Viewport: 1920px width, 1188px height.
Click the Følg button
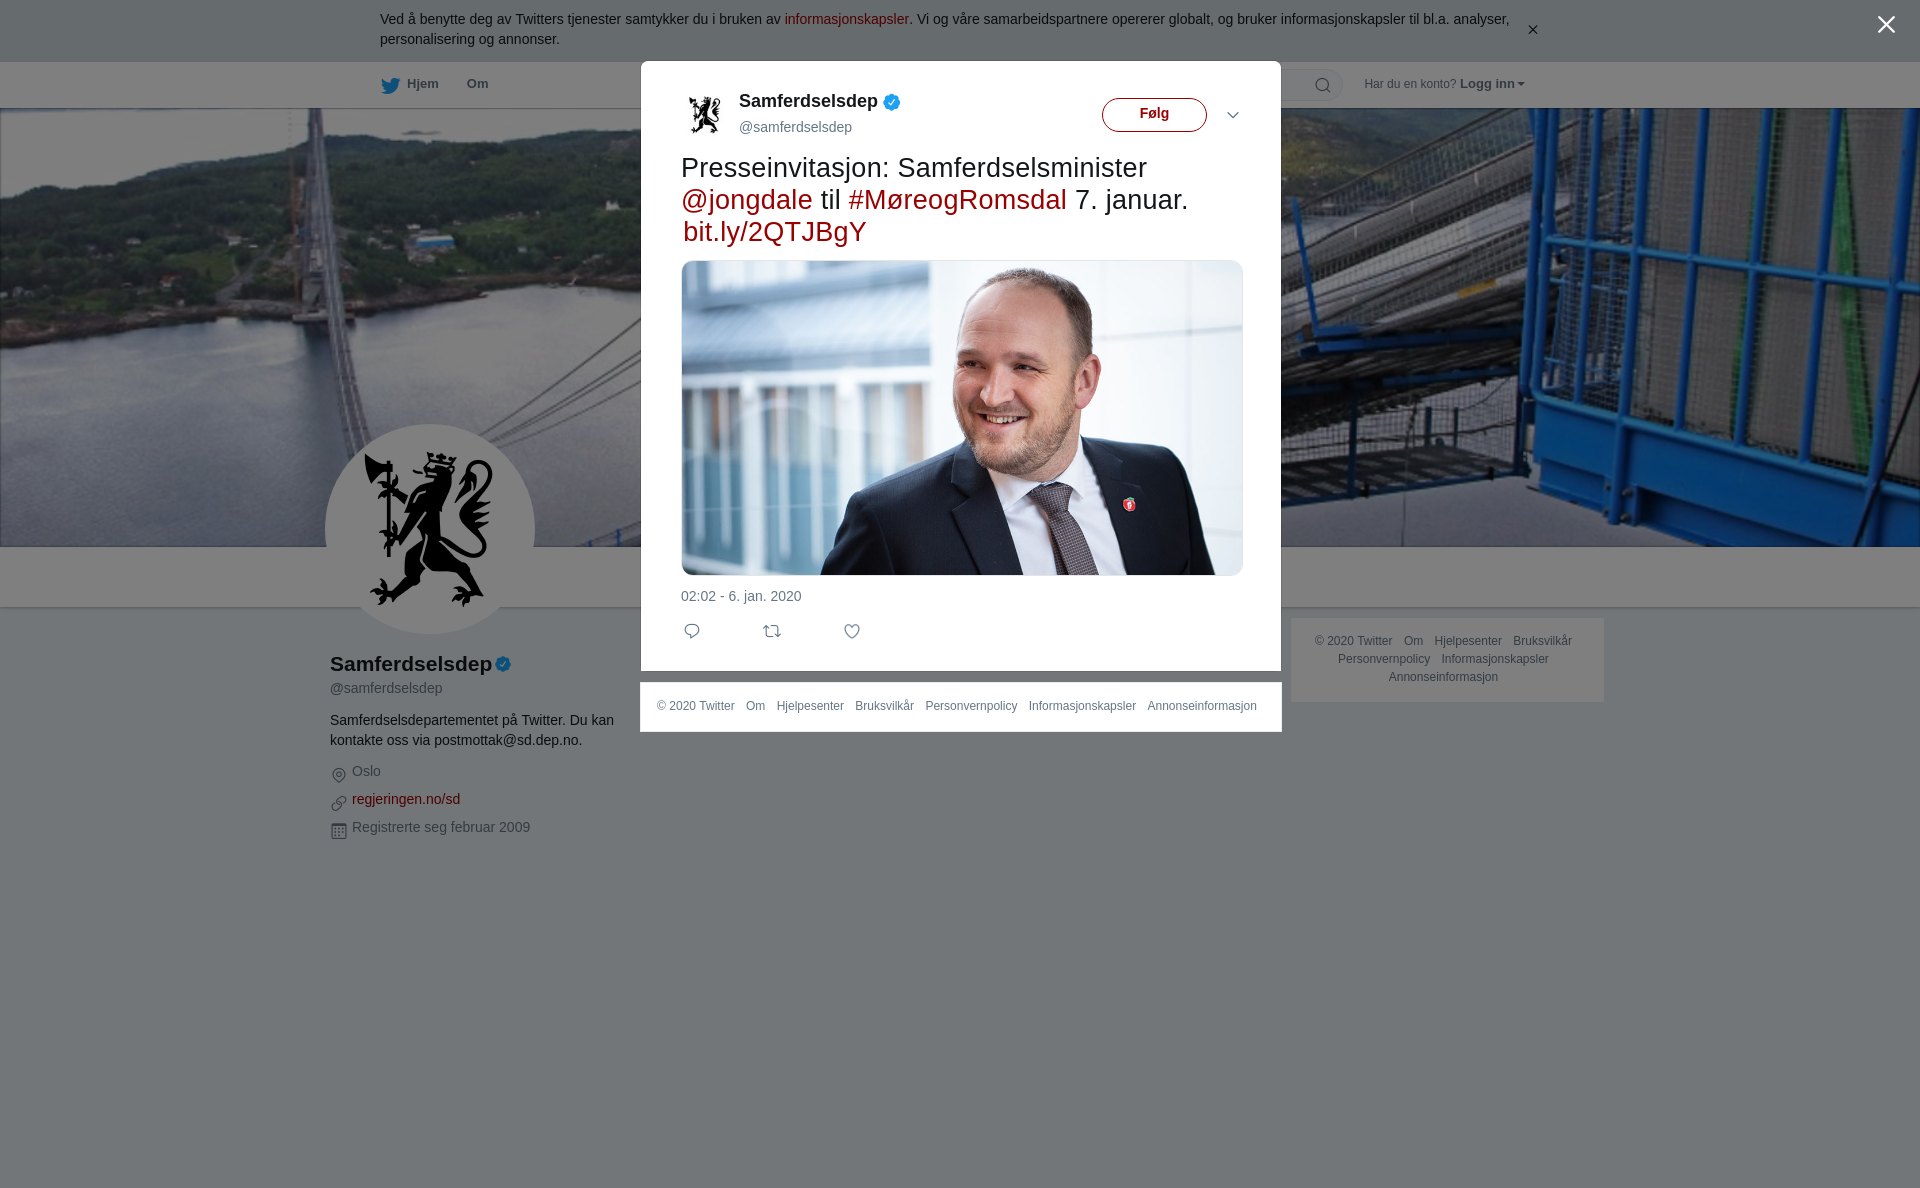(1154, 114)
